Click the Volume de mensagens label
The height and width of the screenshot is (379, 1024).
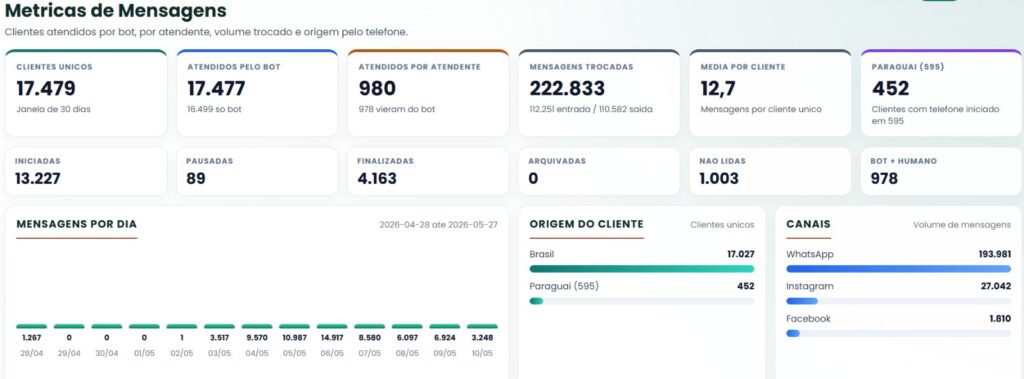click(x=962, y=225)
